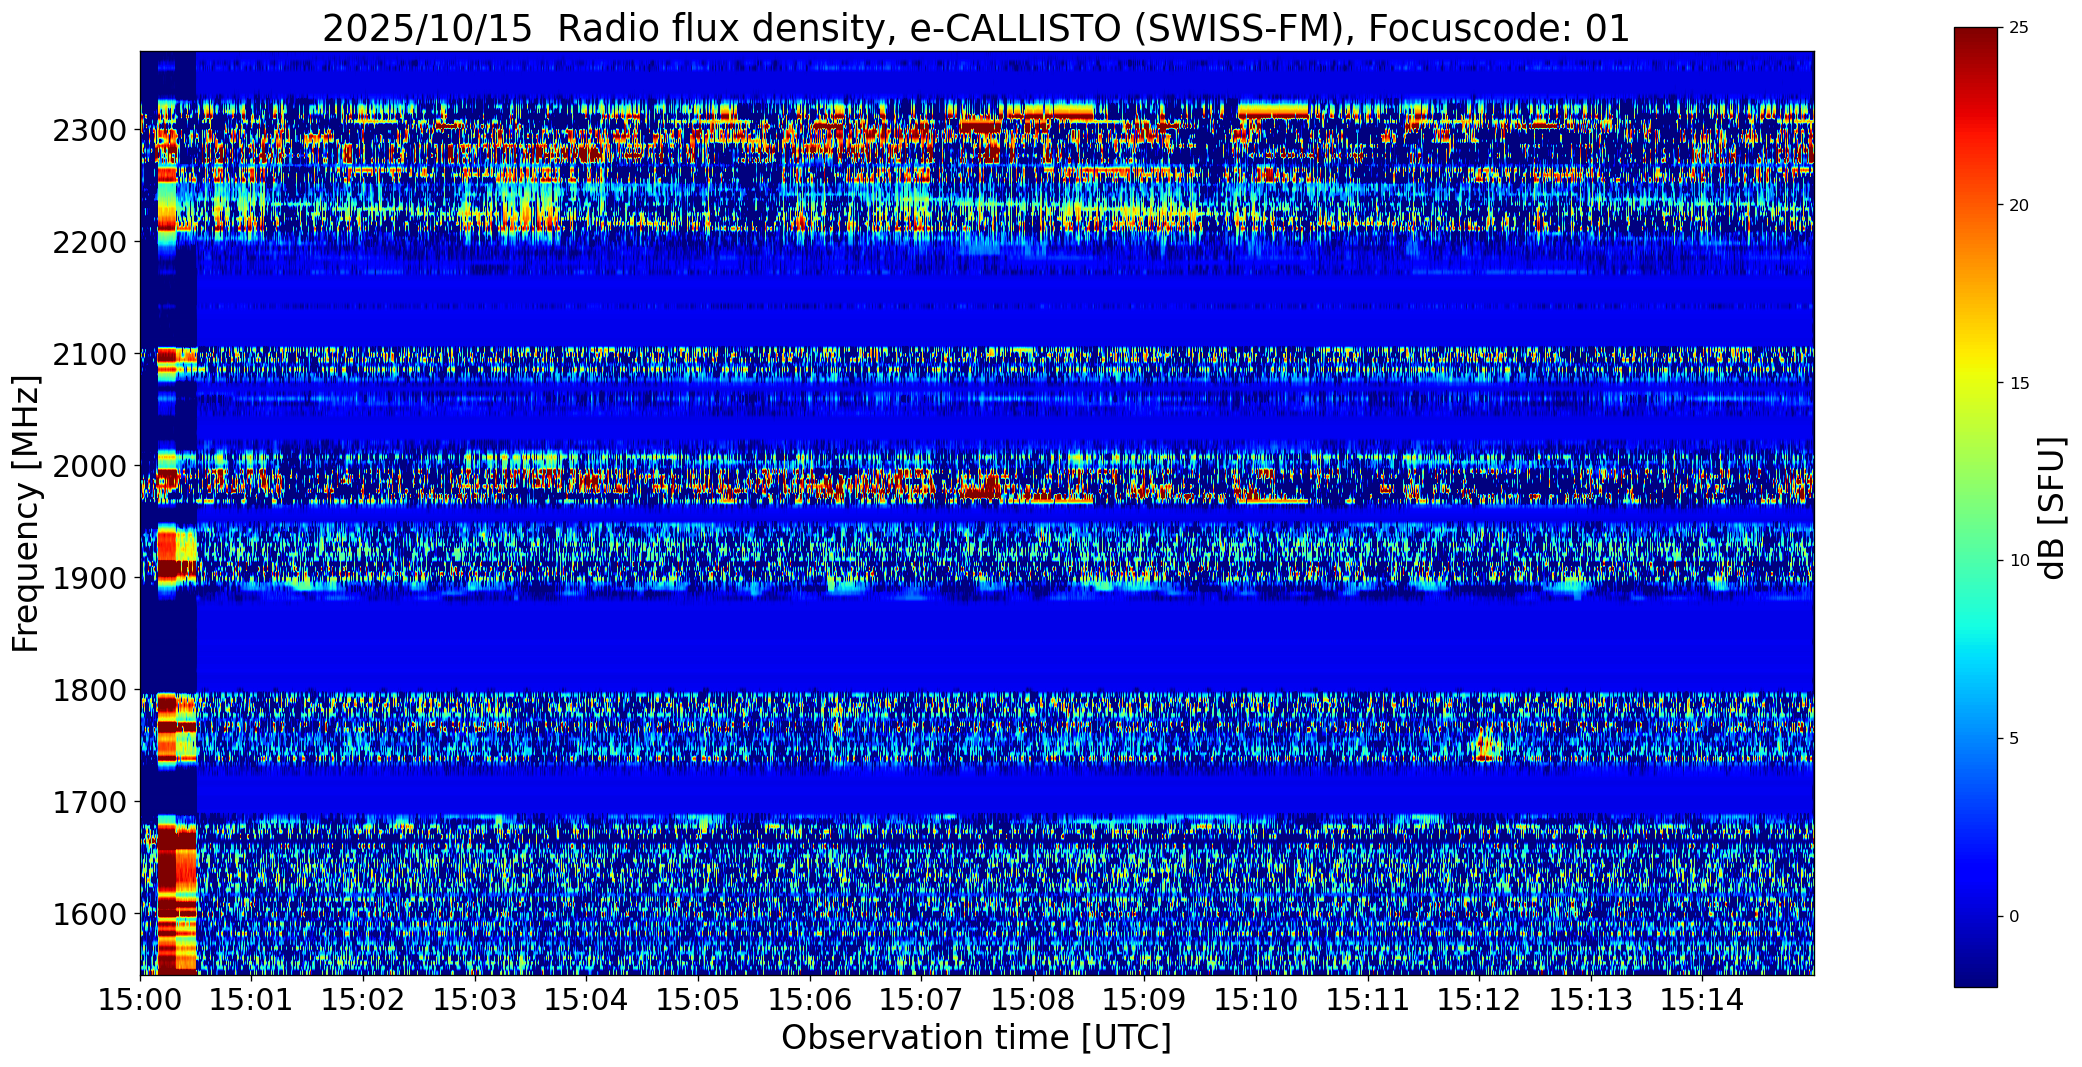Click the plot title text

(x=976, y=29)
